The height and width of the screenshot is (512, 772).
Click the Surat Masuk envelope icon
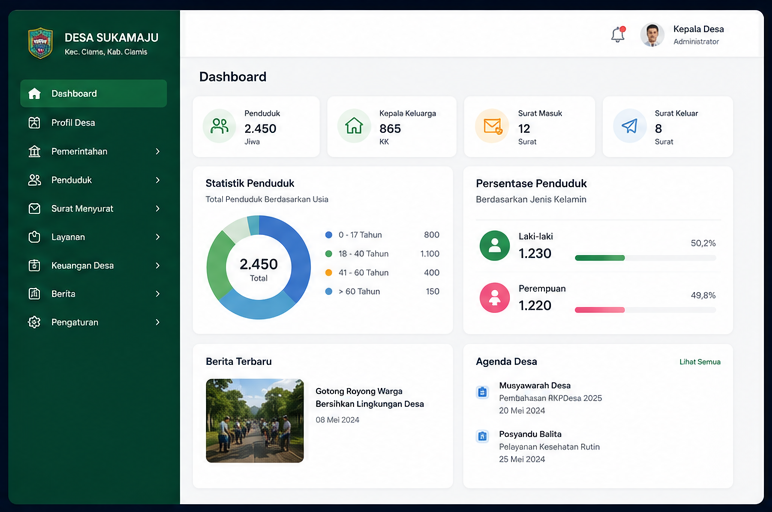pos(492,126)
